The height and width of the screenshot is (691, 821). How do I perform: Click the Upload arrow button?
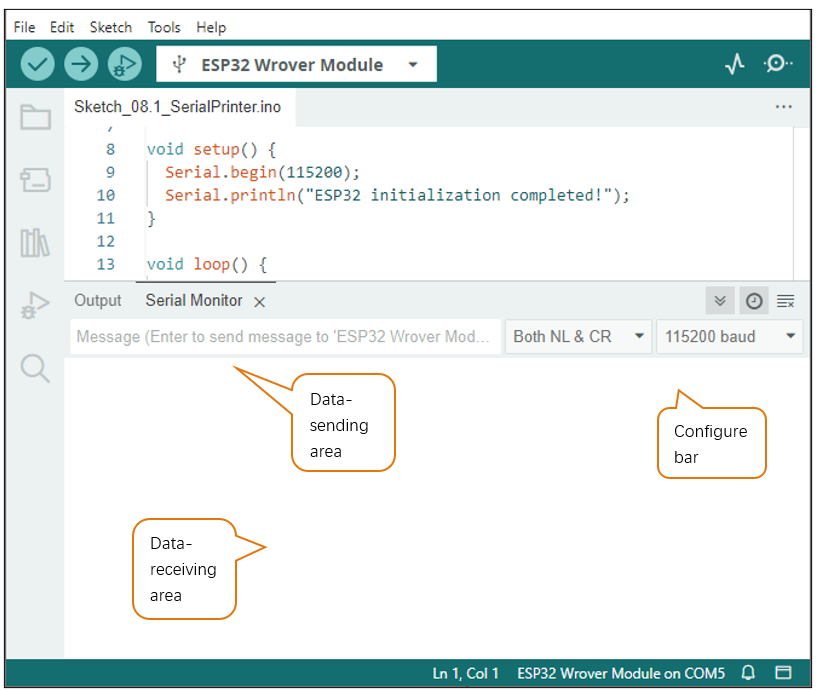click(81, 64)
